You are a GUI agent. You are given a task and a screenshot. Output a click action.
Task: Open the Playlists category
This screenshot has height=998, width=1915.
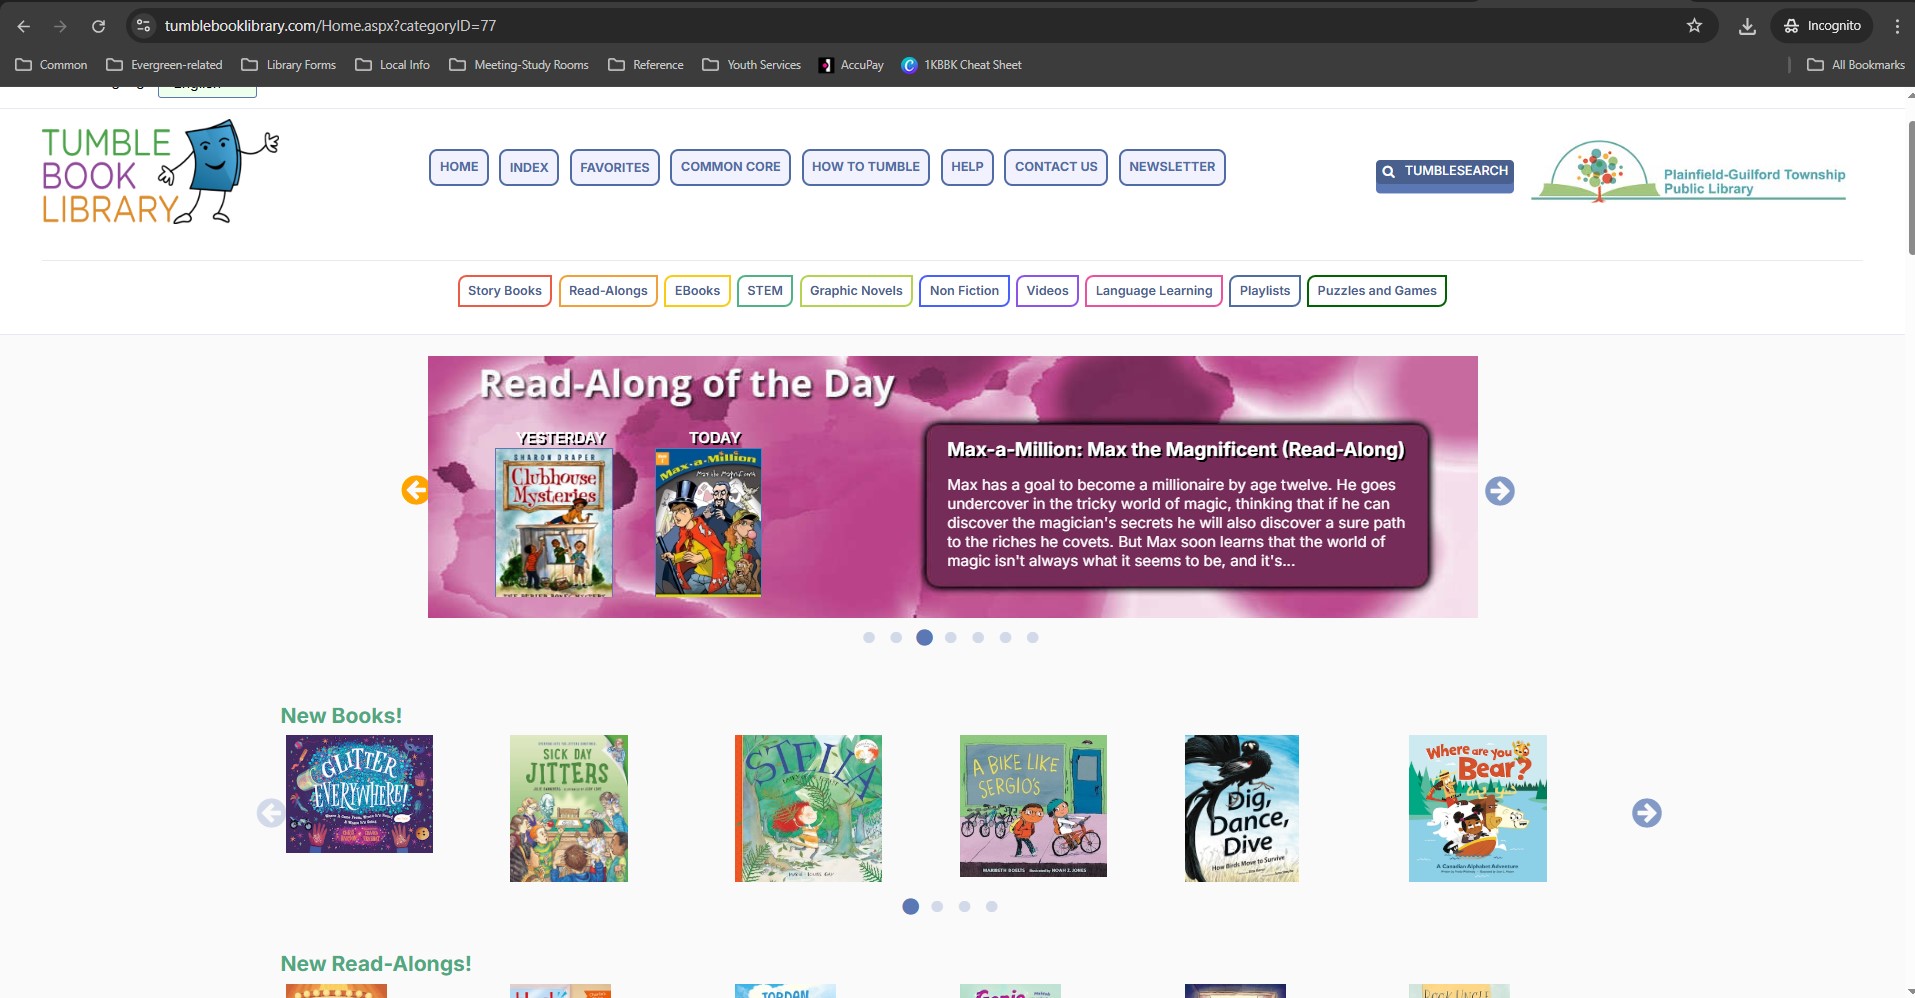pyautogui.click(x=1265, y=291)
